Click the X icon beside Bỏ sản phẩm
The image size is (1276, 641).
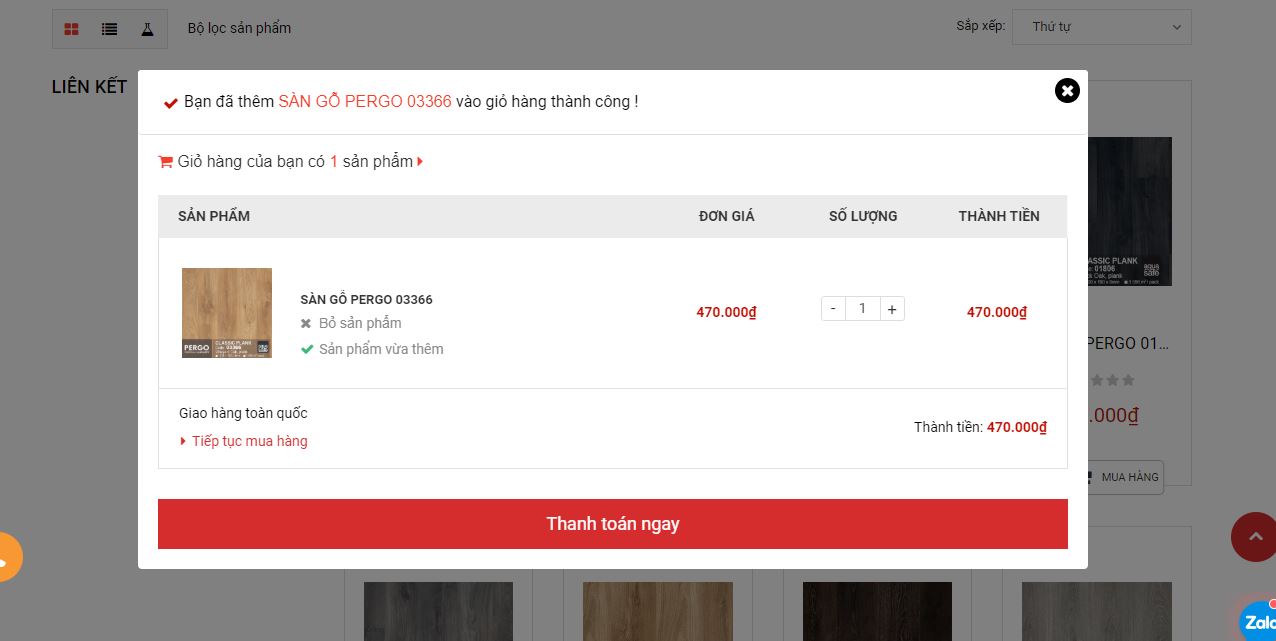tap(306, 323)
